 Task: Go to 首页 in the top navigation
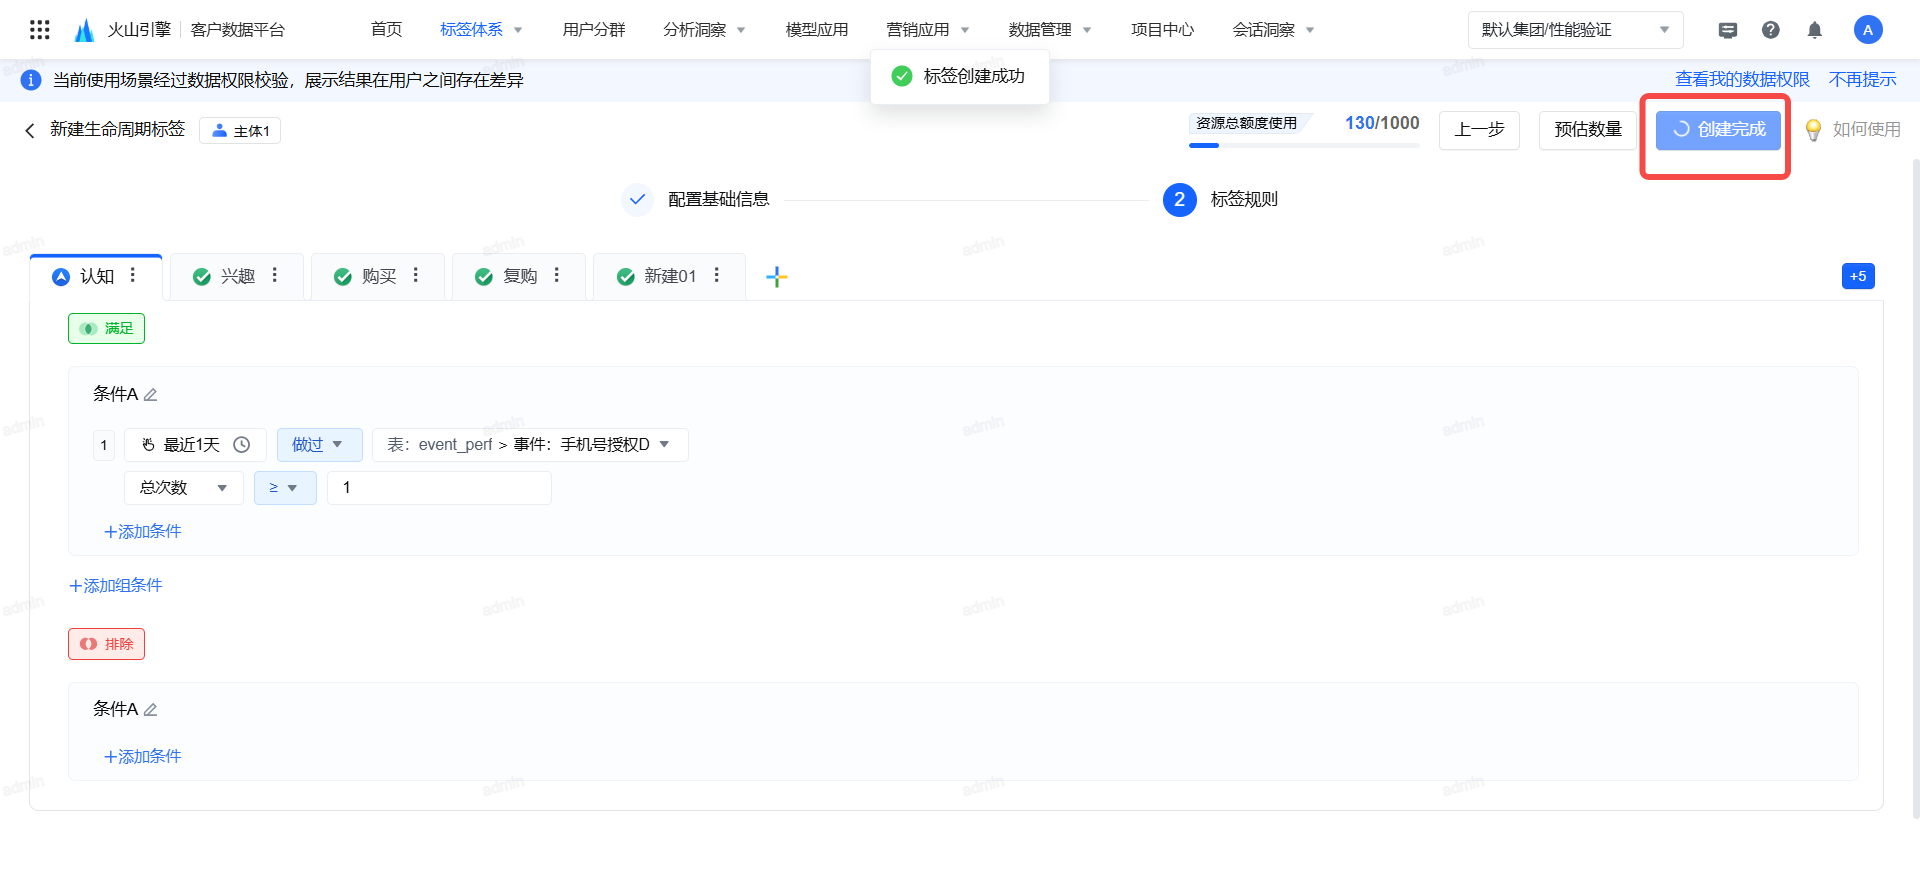pos(386,30)
